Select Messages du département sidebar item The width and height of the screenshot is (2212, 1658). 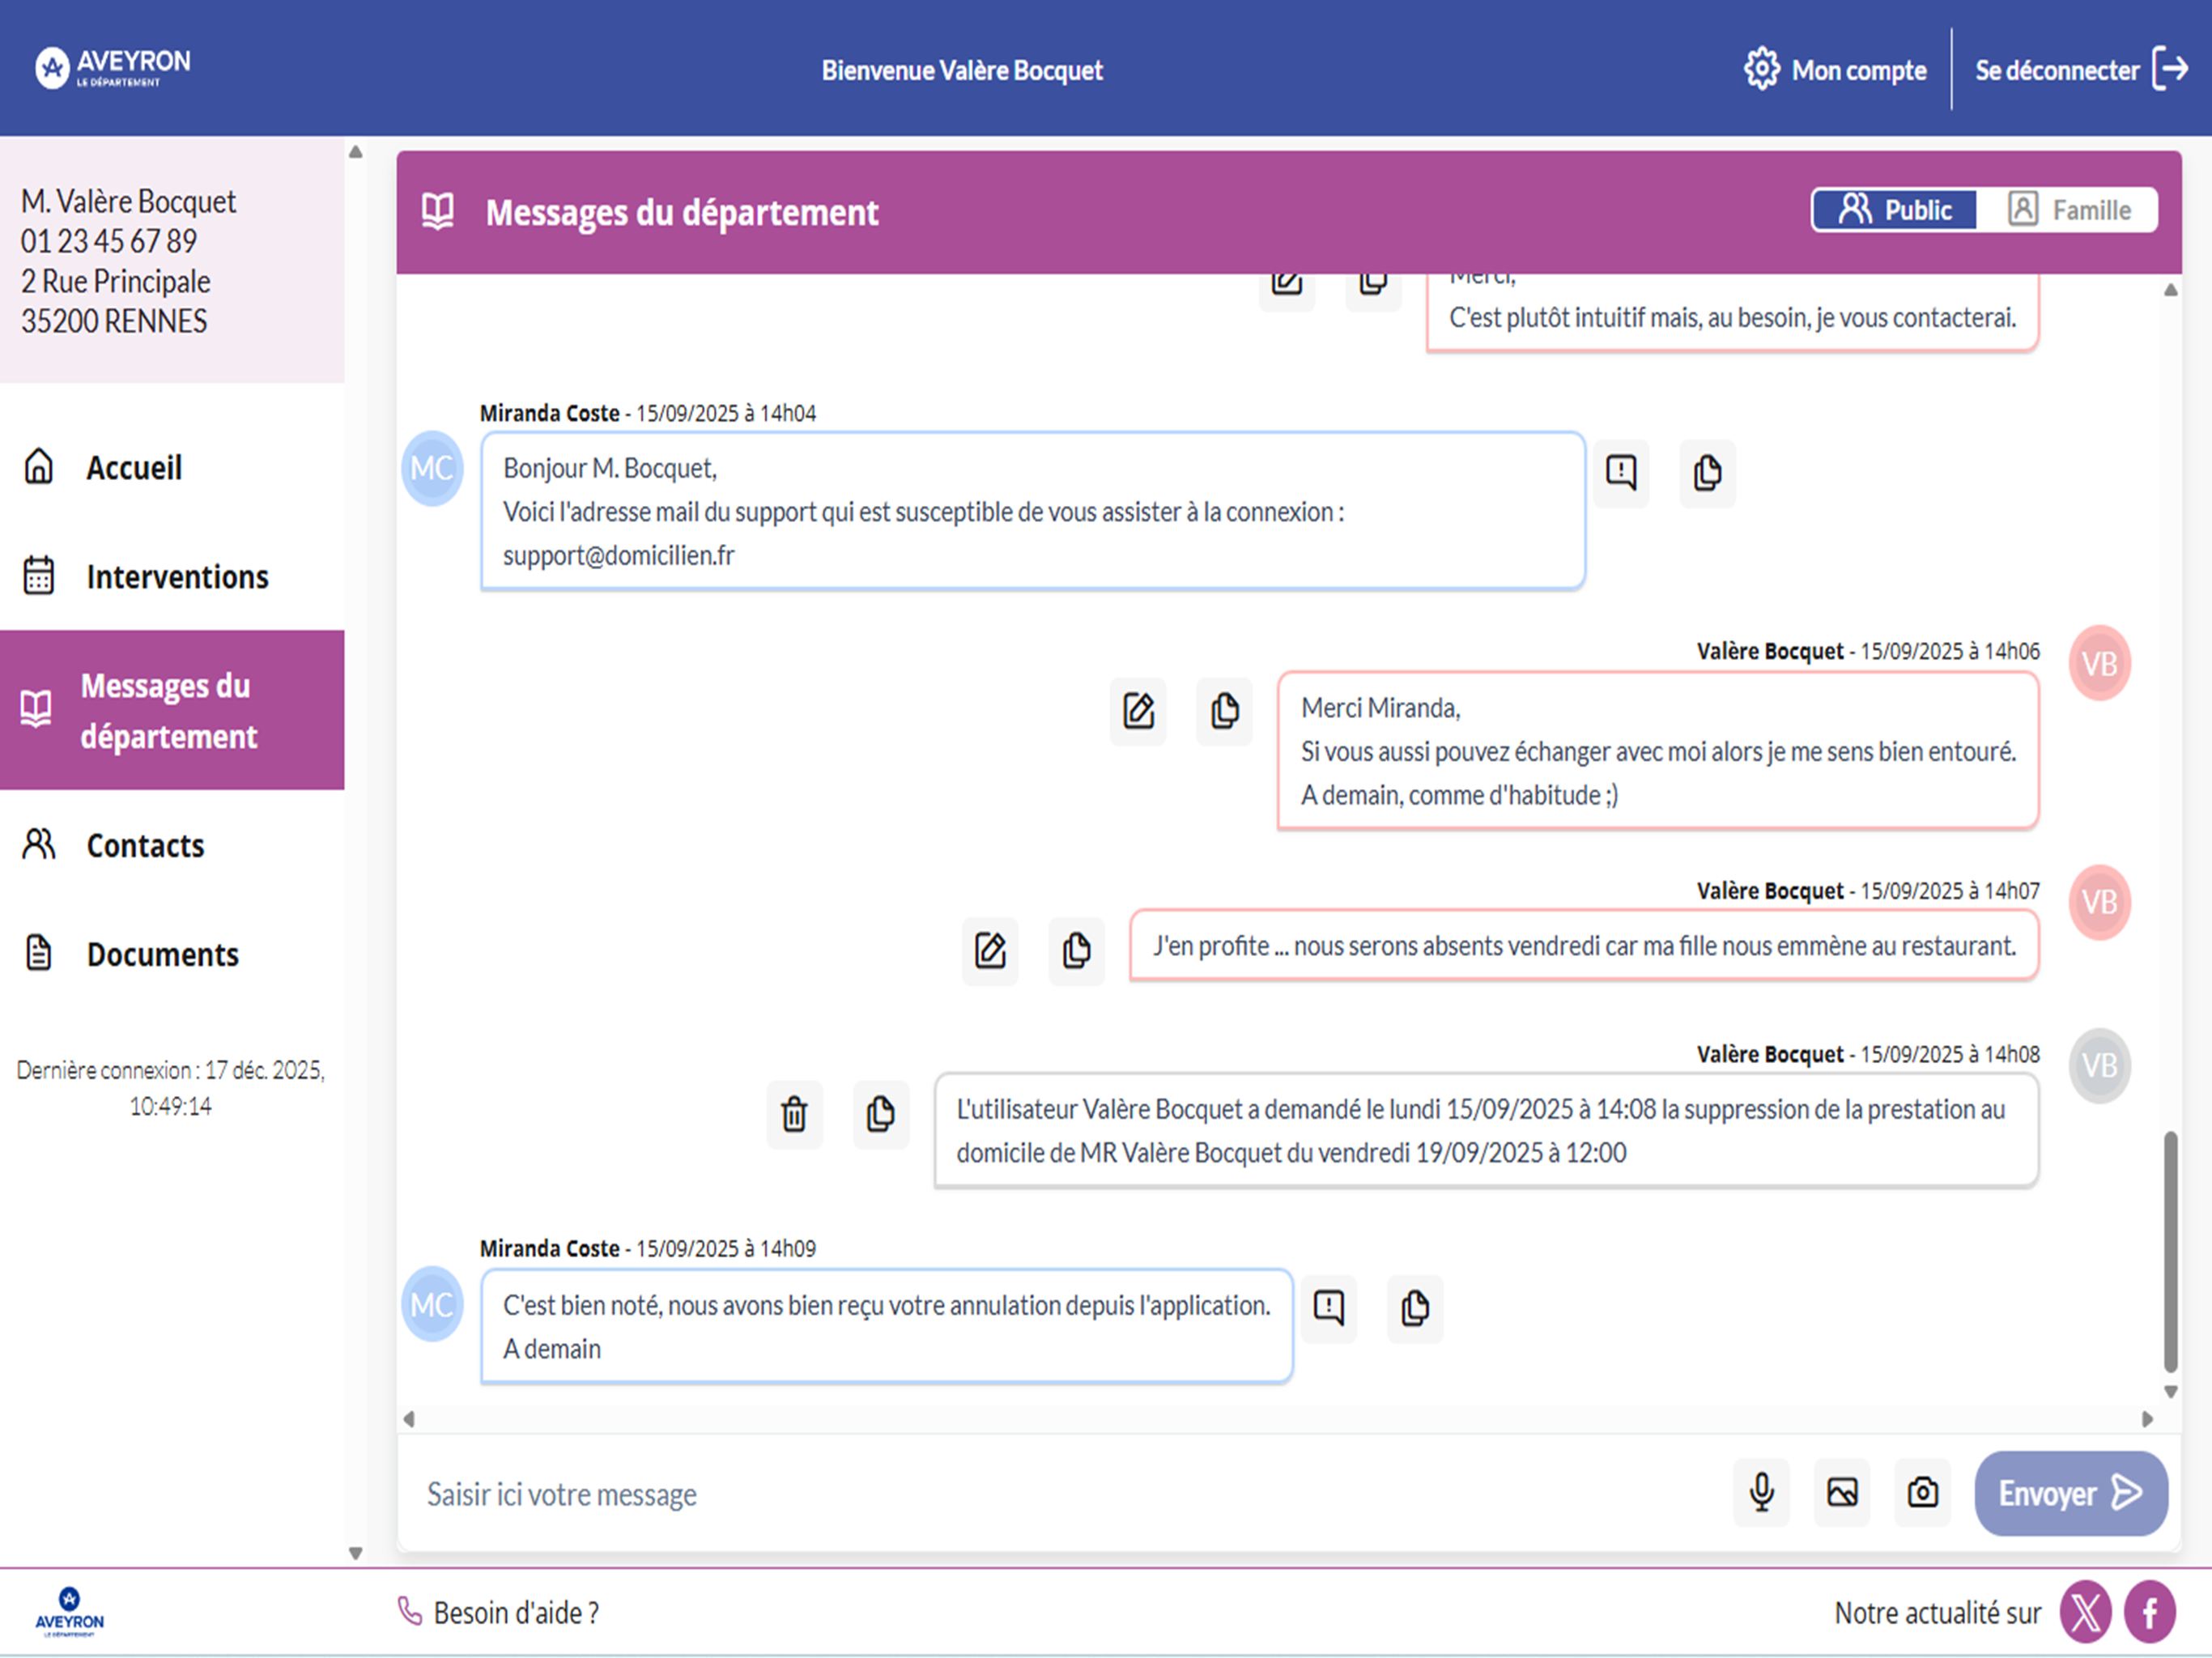pos(172,710)
